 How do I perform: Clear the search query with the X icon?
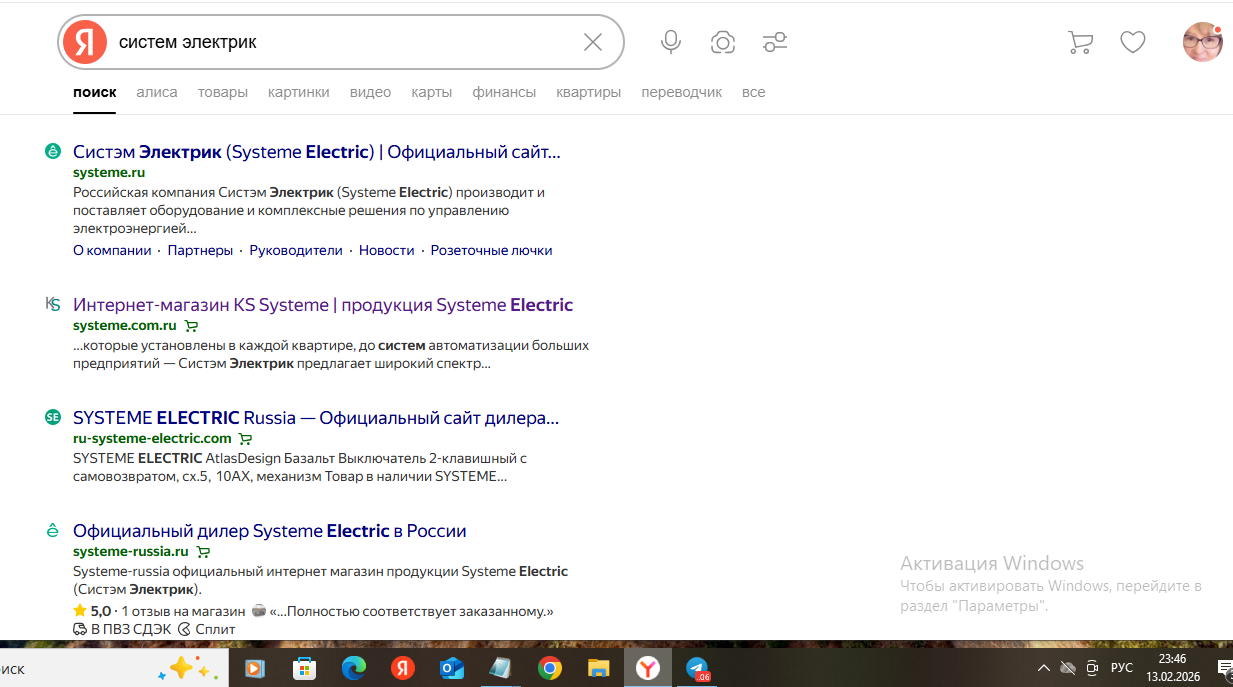[593, 42]
